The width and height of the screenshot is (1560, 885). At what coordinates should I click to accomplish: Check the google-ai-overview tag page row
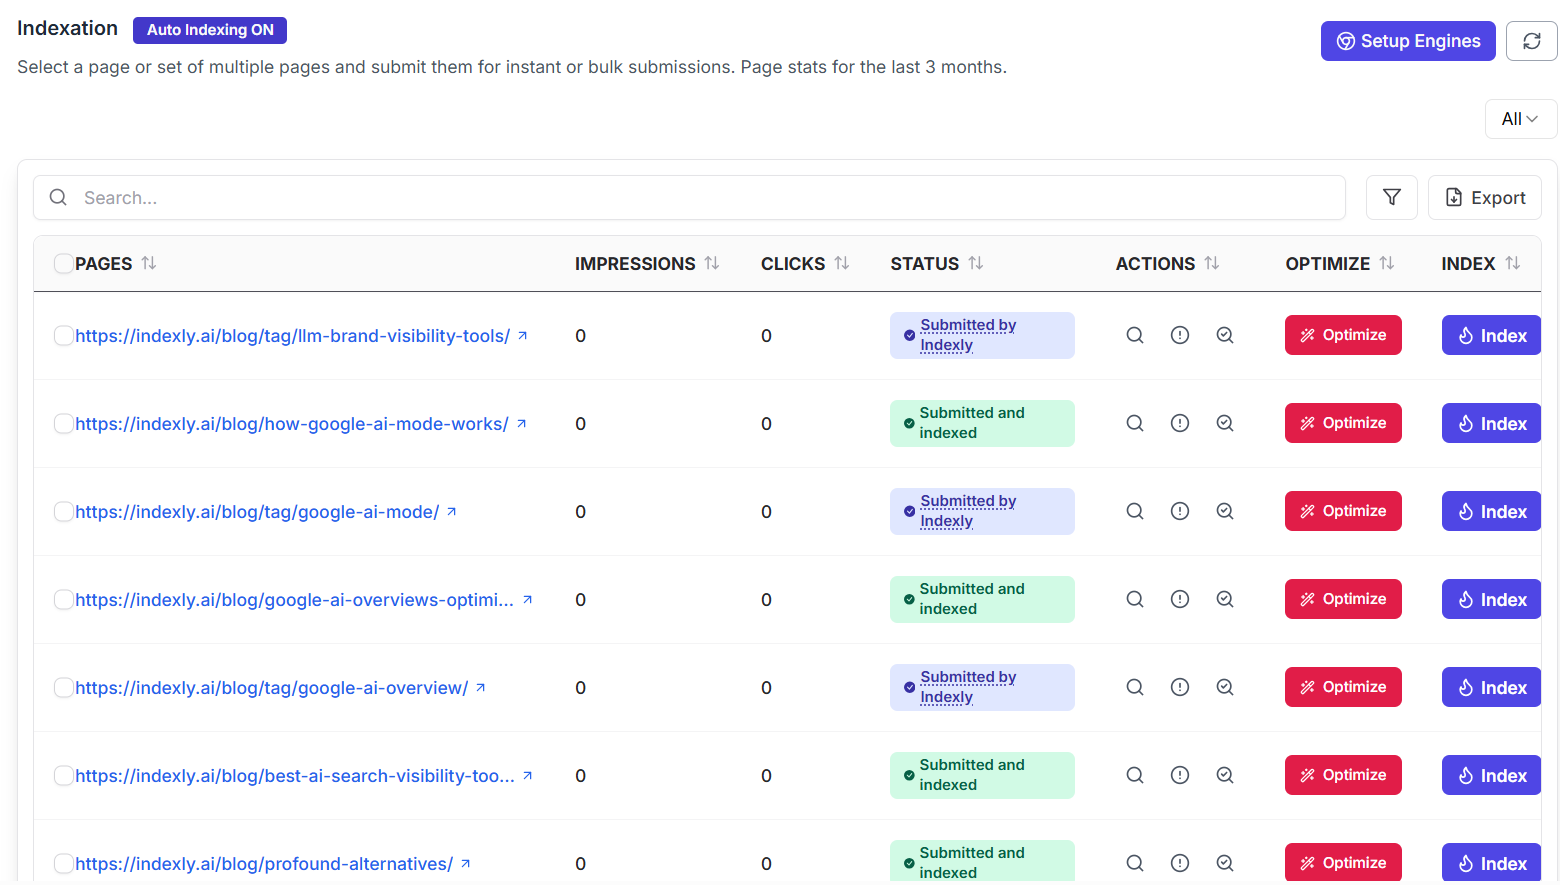point(63,687)
